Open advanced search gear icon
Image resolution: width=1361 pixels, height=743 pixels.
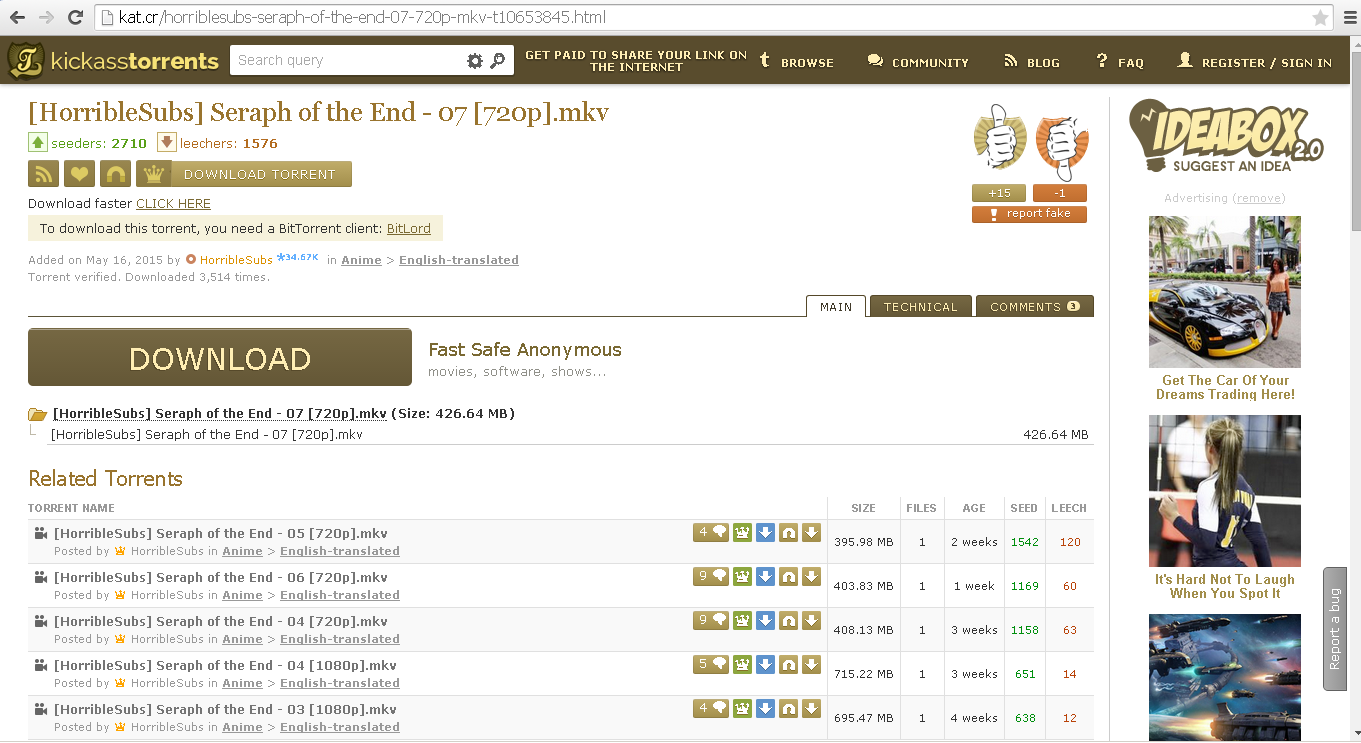(474, 60)
